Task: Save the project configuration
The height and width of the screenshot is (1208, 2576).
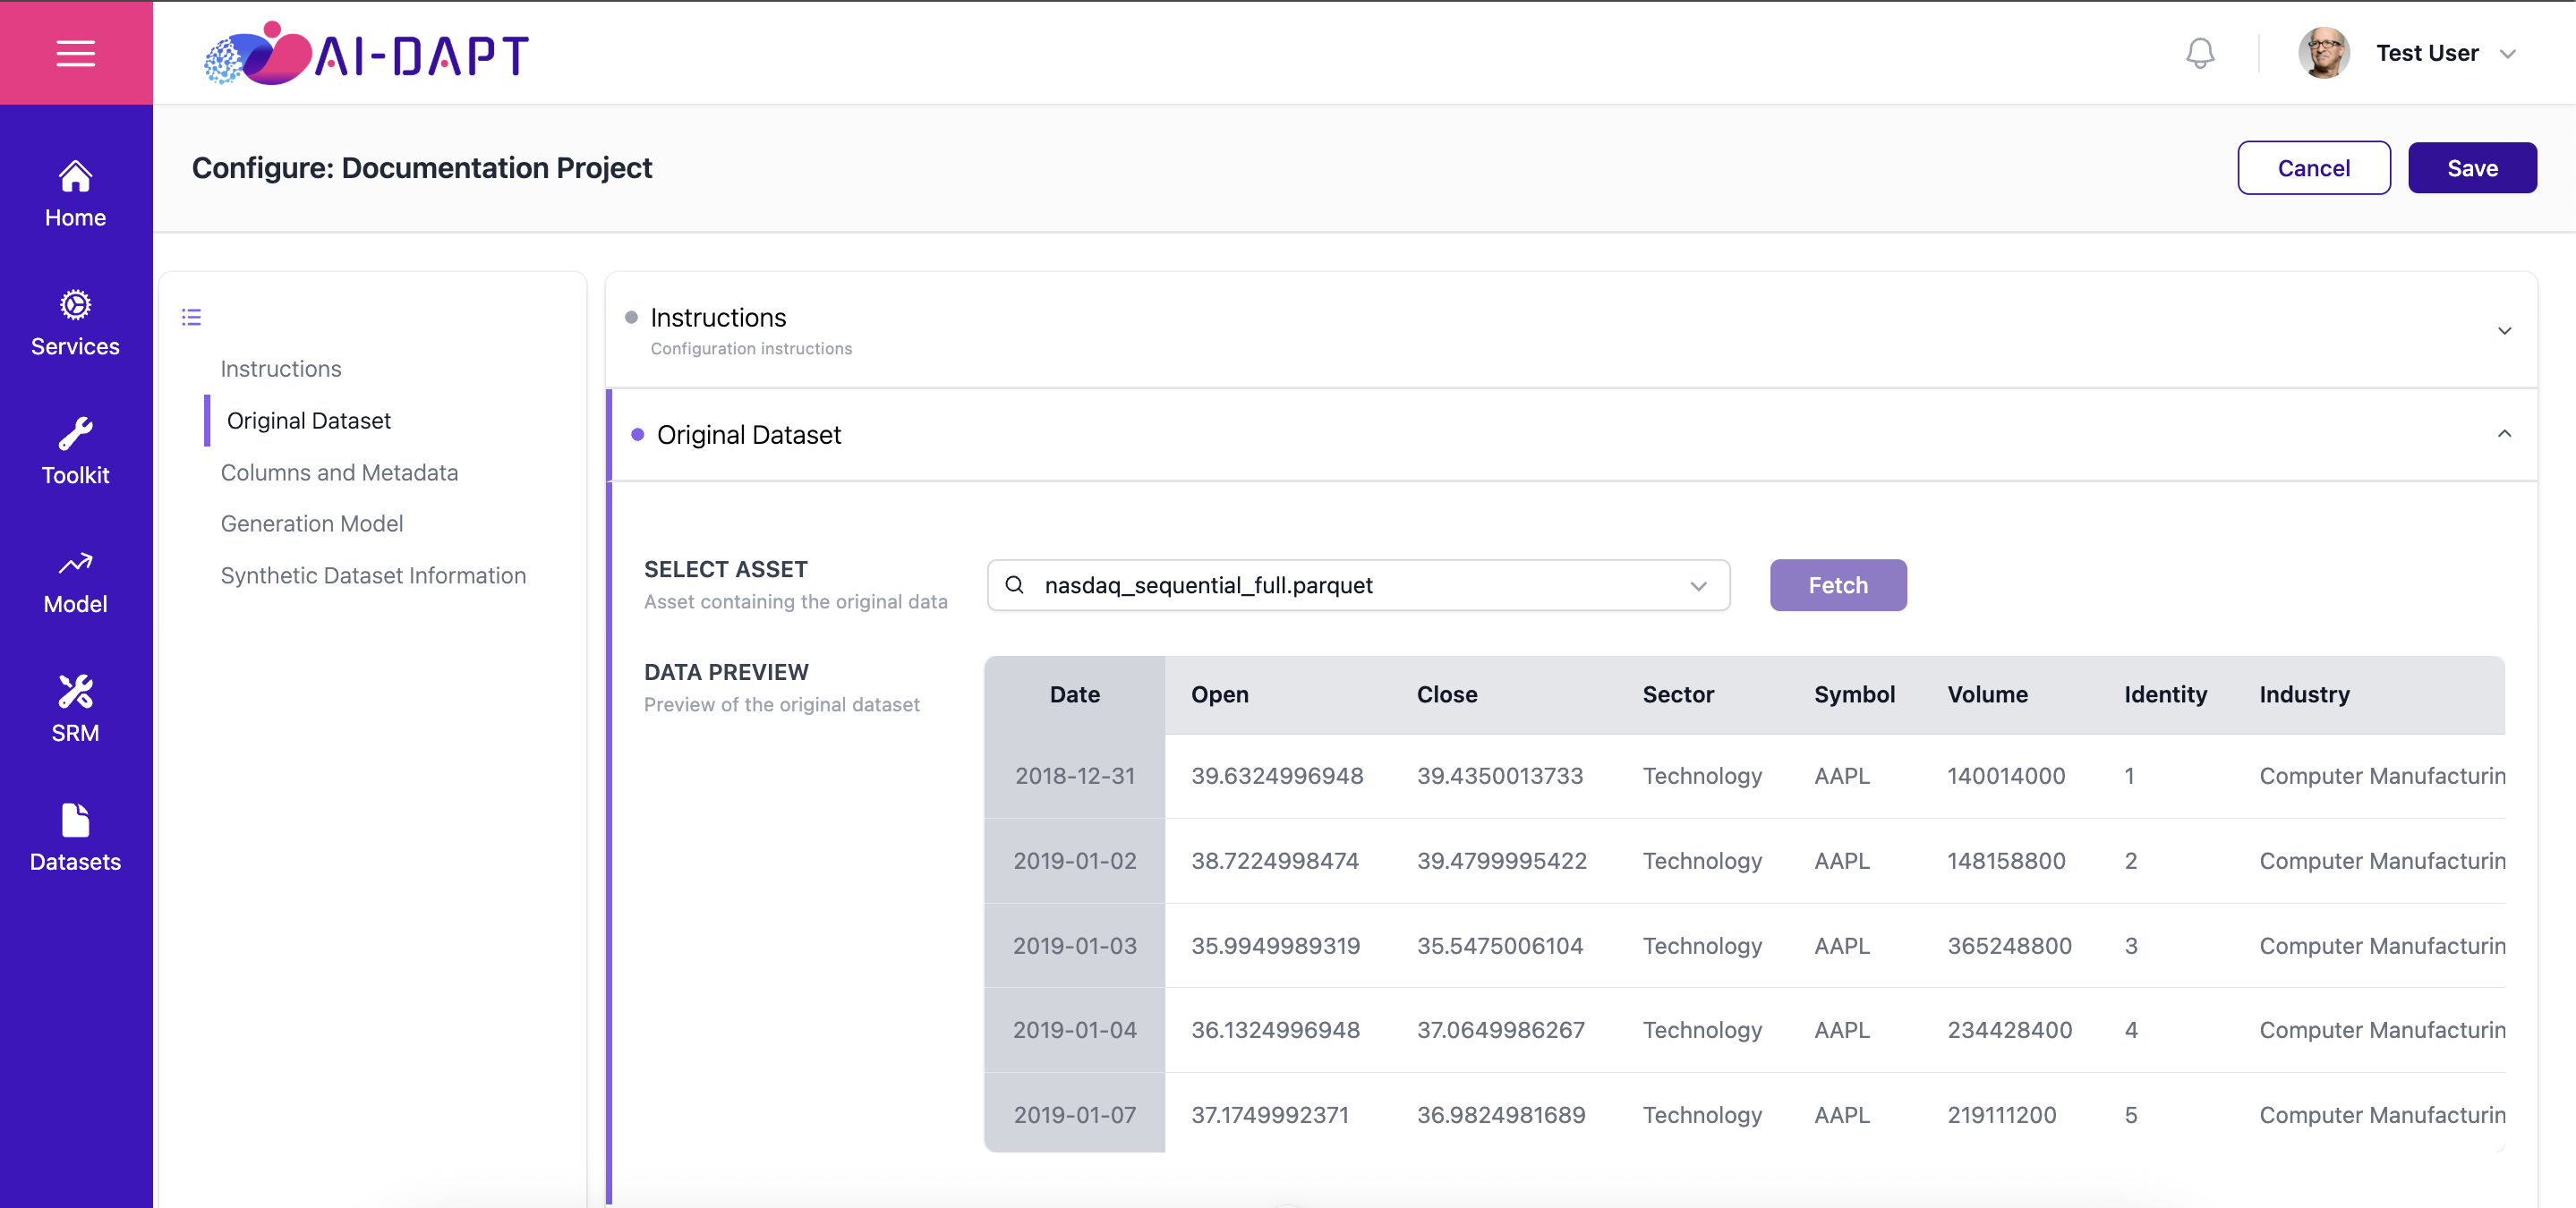Action: click(x=2471, y=168)
